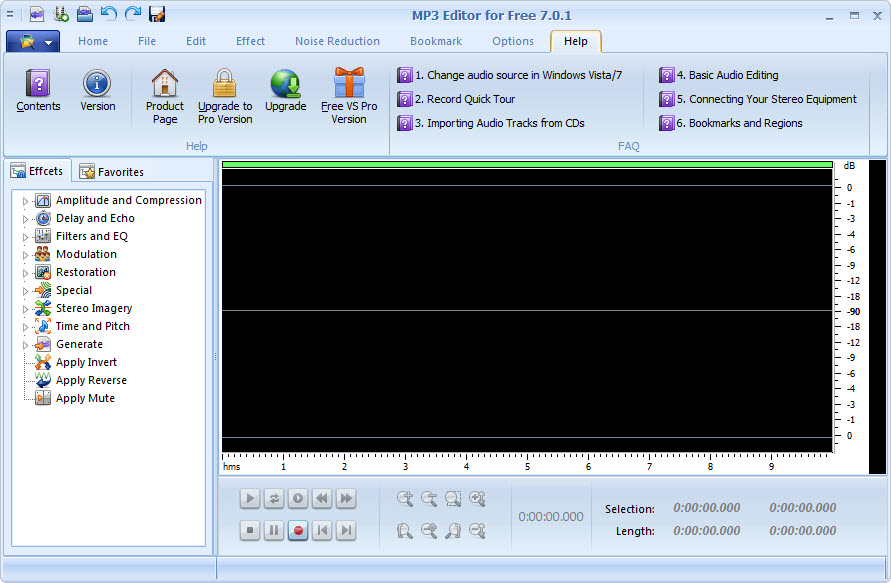Click the Fast Forward button
The image size is (891, 583).
click(346, 498)
